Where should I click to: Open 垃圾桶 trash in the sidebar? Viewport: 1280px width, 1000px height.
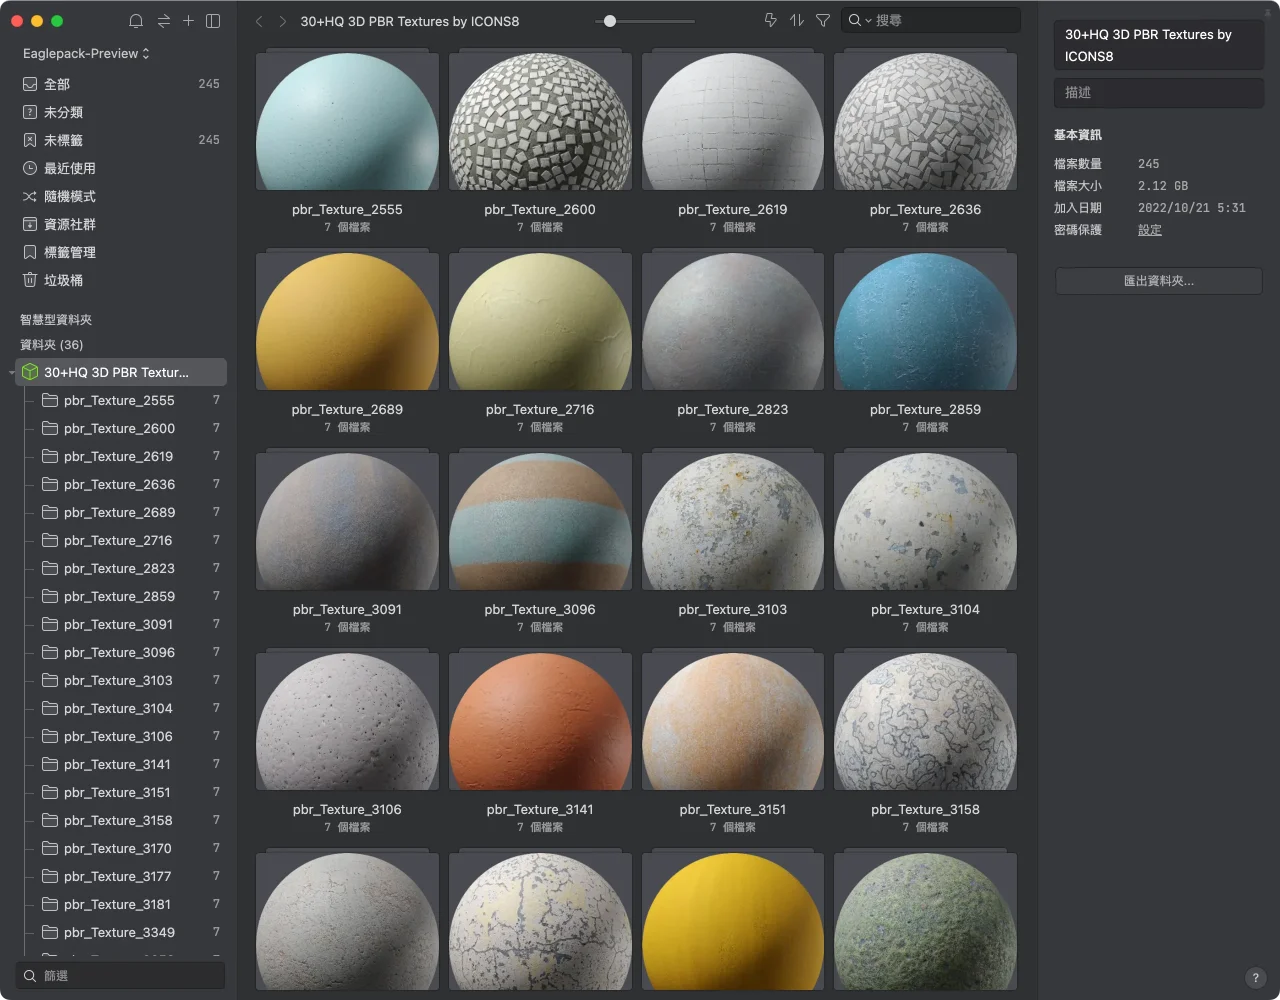[x=121, y=280]
